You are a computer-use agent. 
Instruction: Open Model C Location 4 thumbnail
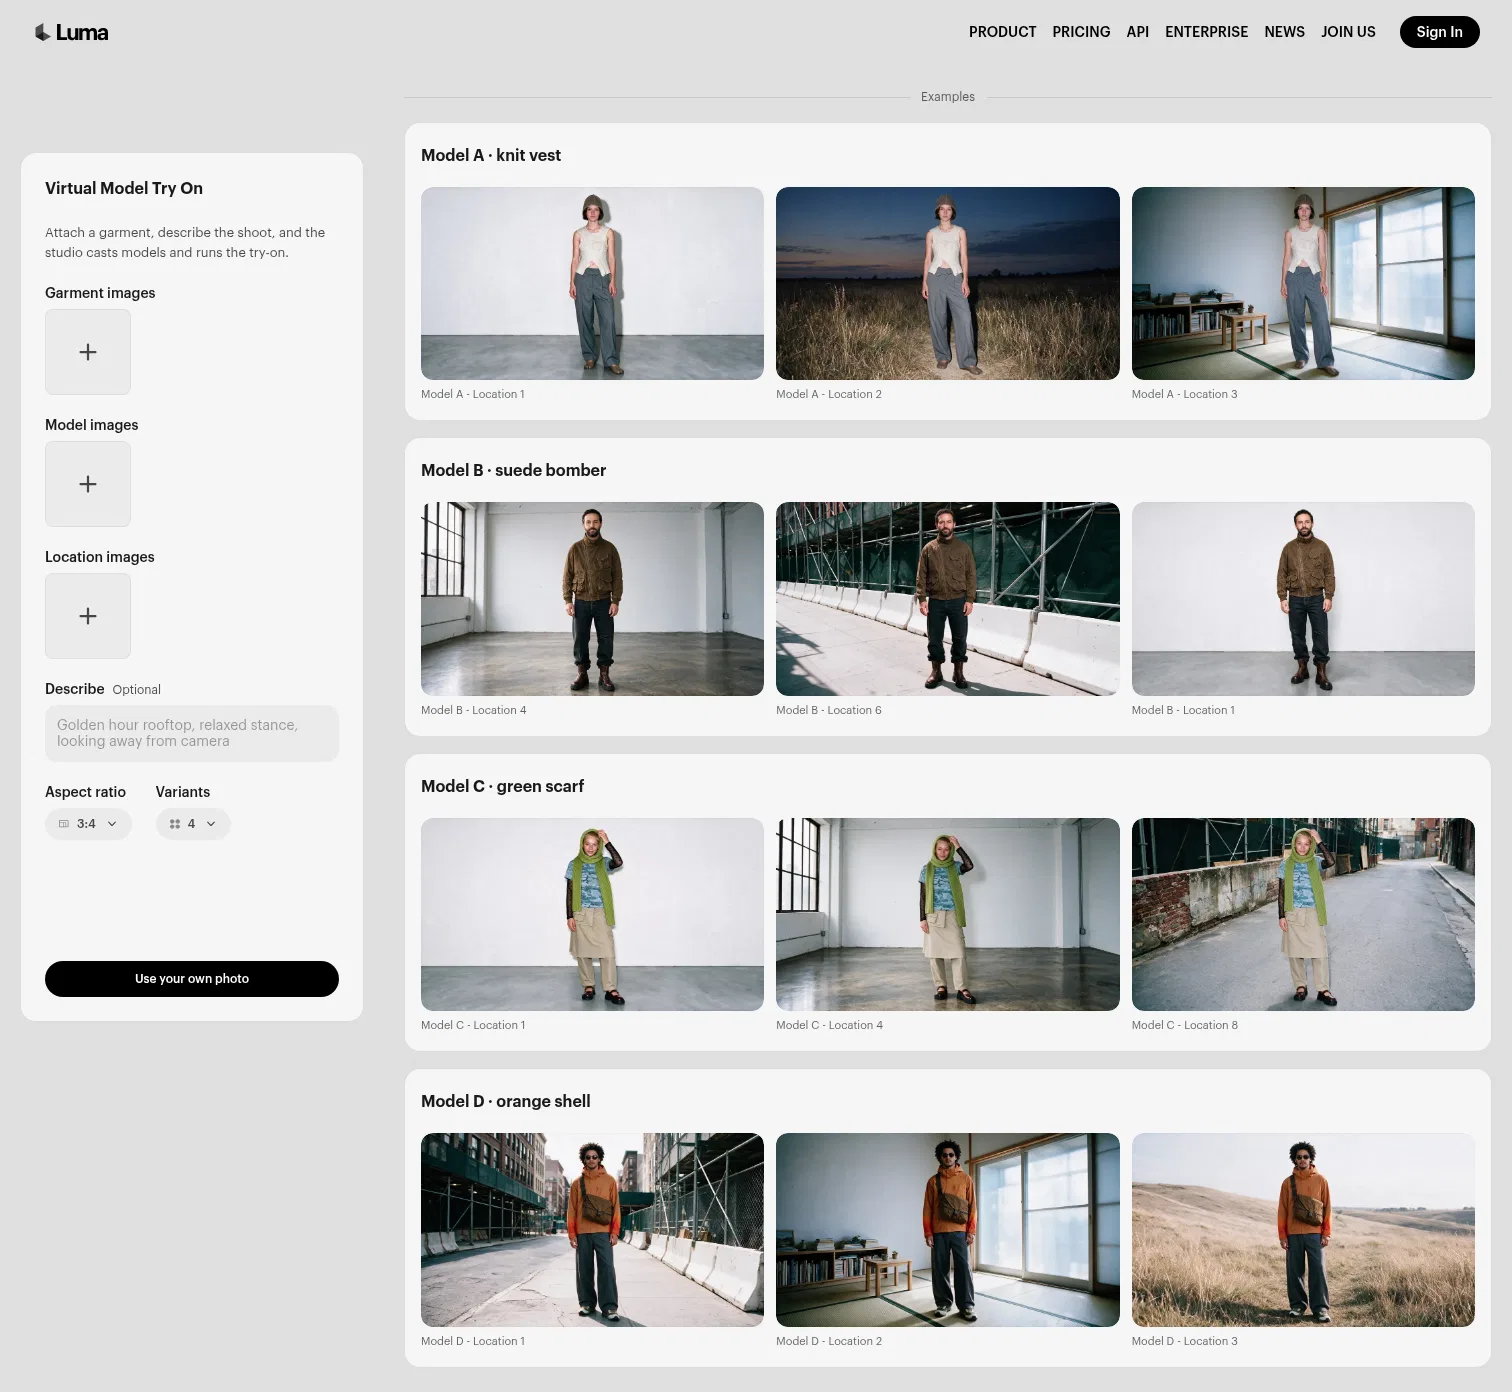pos(948,915)
